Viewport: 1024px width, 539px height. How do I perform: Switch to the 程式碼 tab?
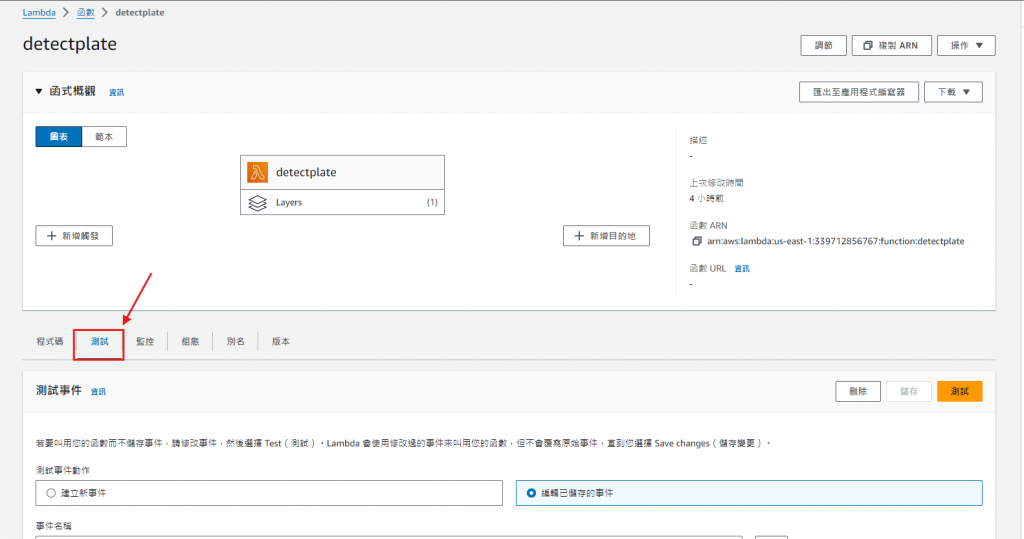coord(50,342)
